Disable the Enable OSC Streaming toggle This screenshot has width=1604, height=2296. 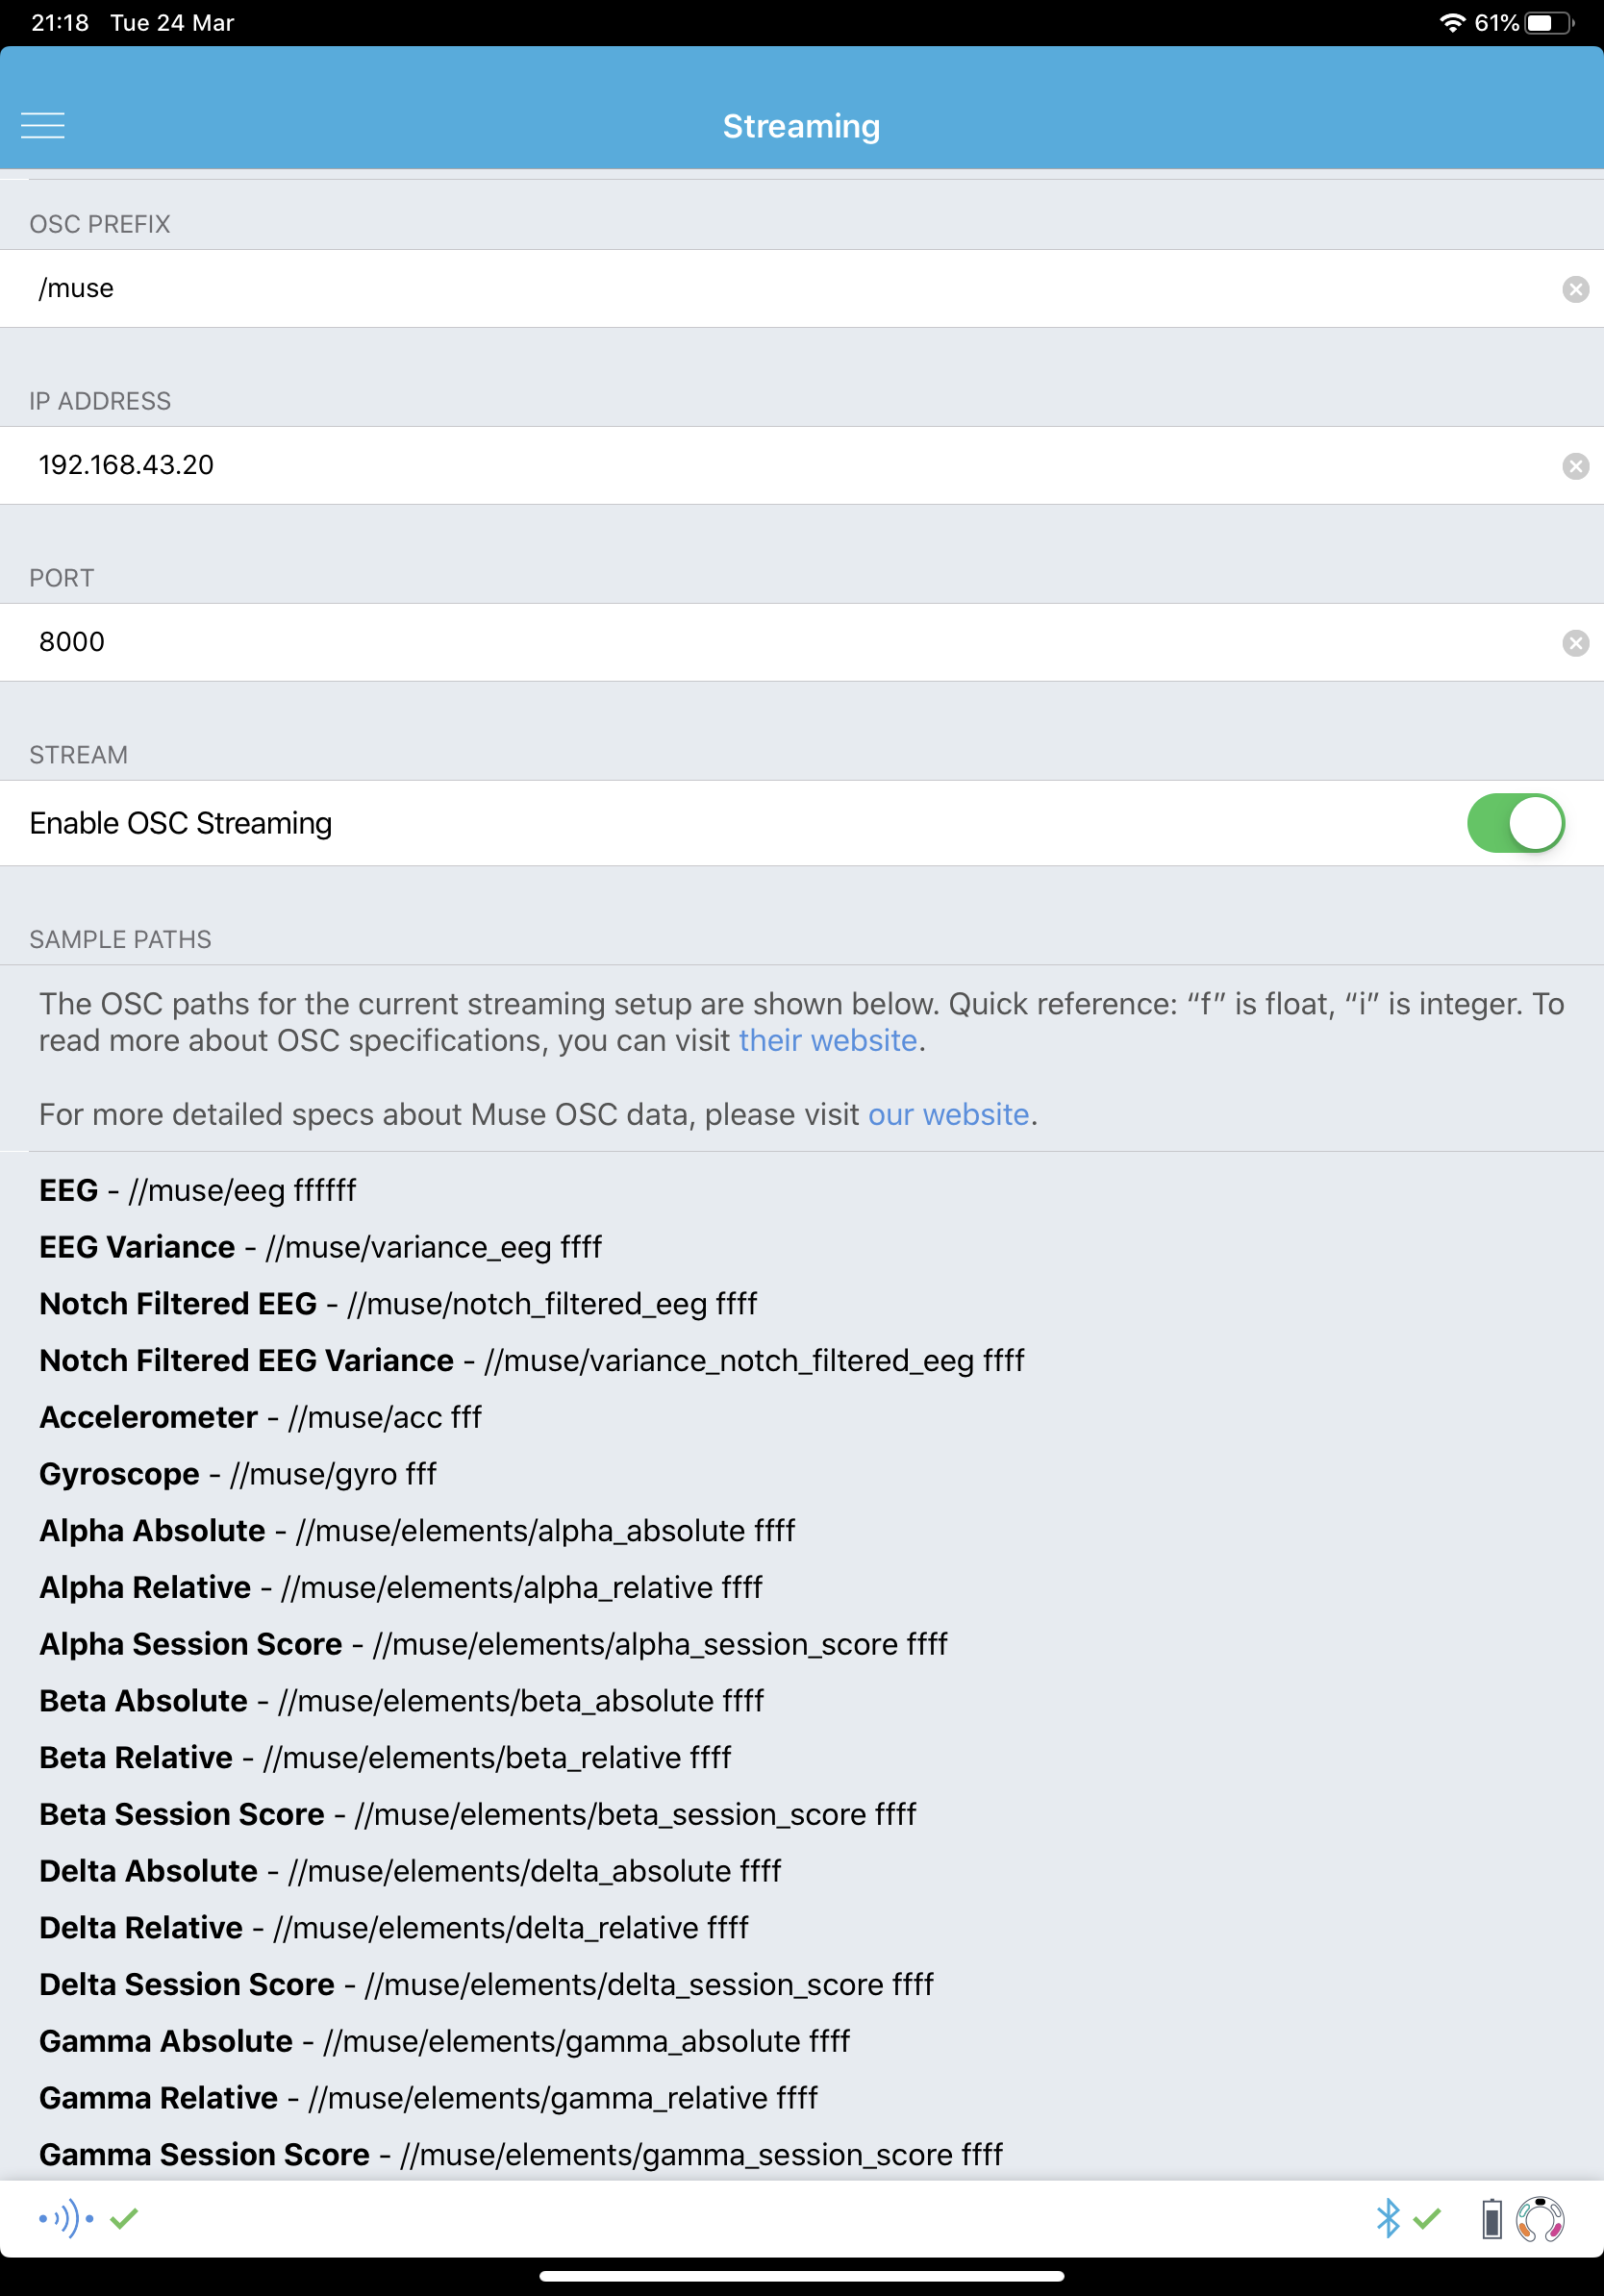coord(1517,822)
